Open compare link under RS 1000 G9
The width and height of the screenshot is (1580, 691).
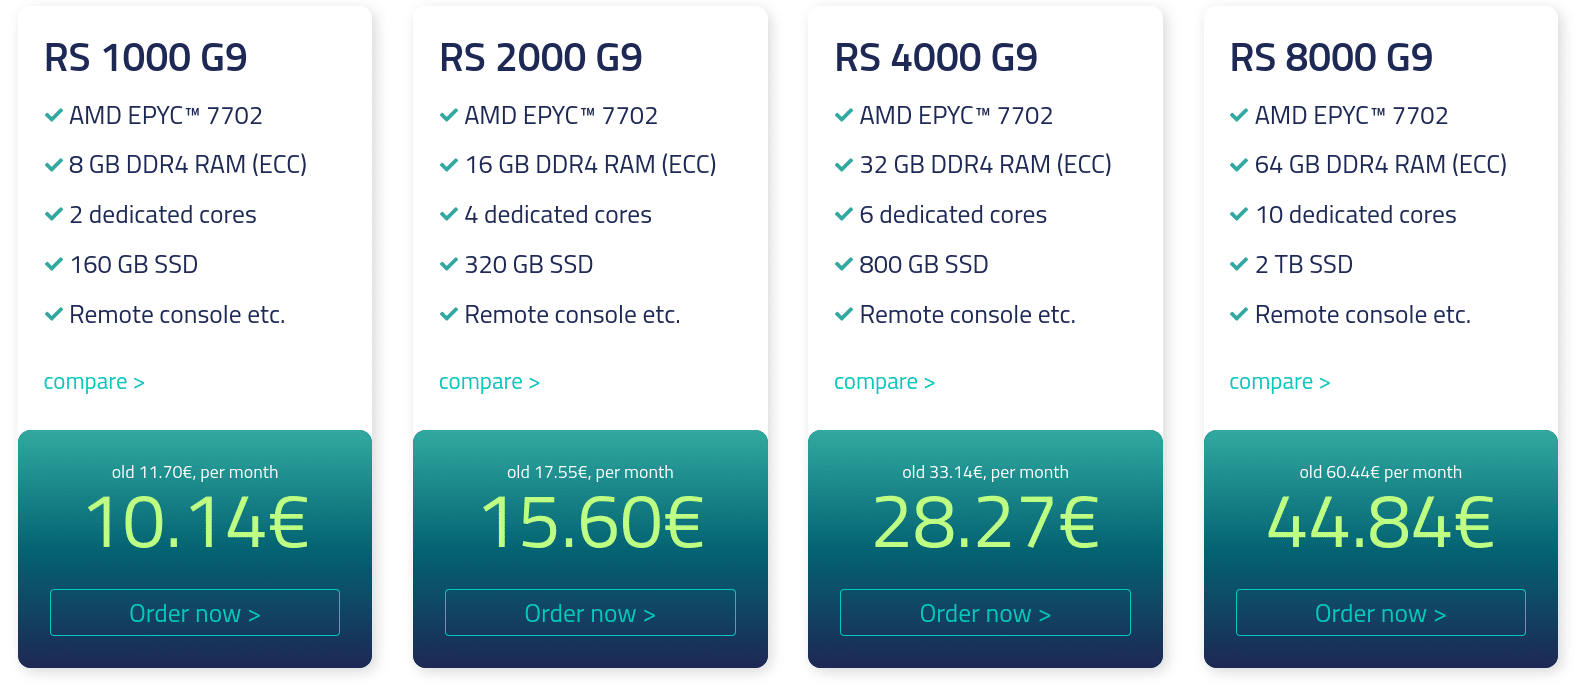(x=94, y=382)
